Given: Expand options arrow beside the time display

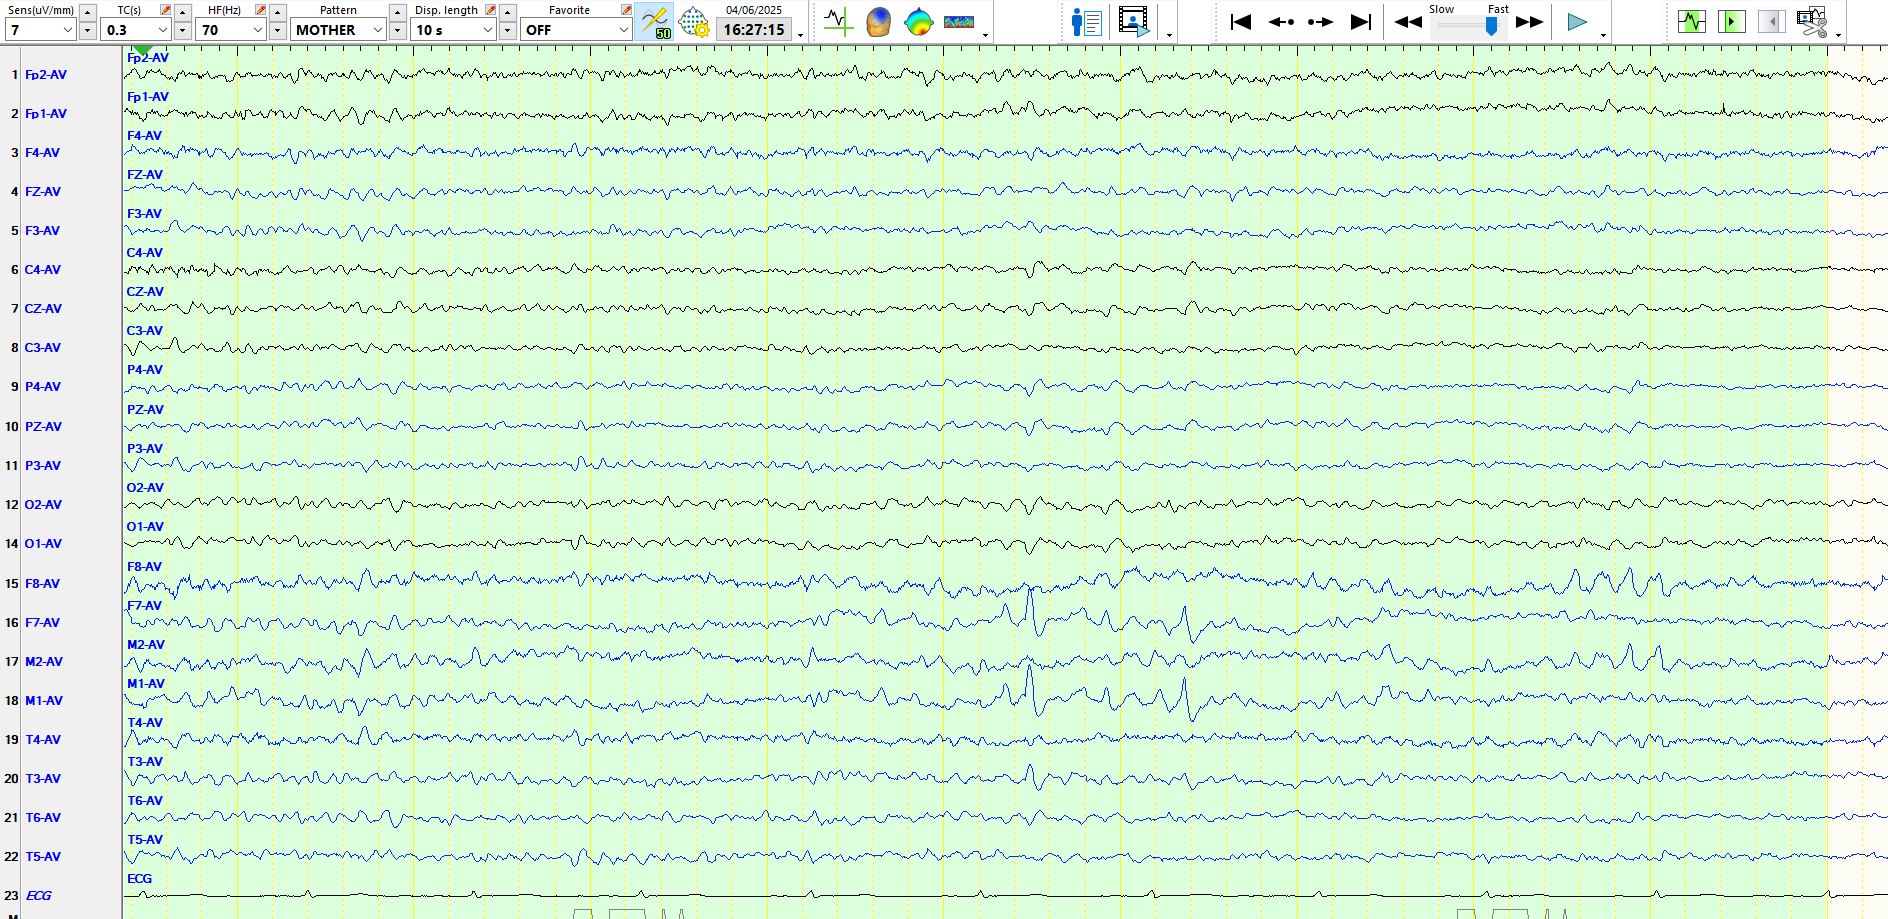Looking at the screenshot, I should (801, 35).
